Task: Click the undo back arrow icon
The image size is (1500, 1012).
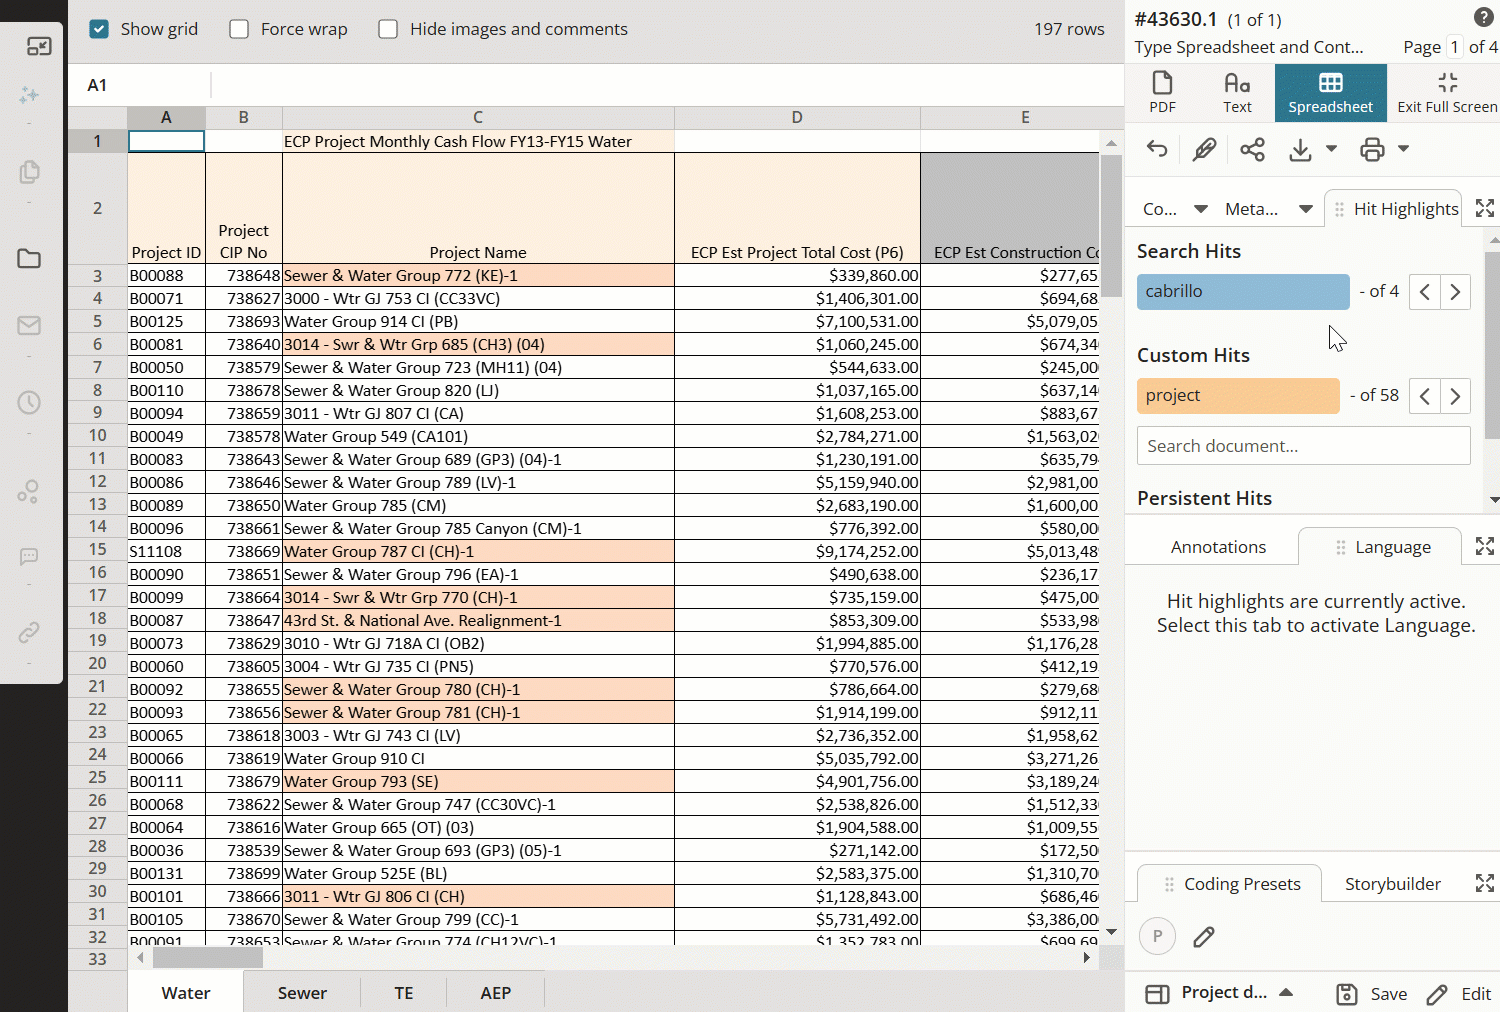Action: click(x=1157, y=150)
